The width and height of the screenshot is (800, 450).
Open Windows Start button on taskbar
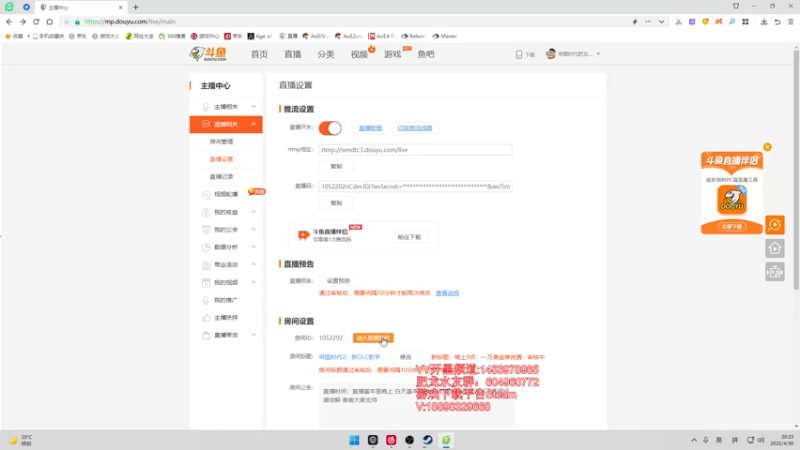(354, 440)
